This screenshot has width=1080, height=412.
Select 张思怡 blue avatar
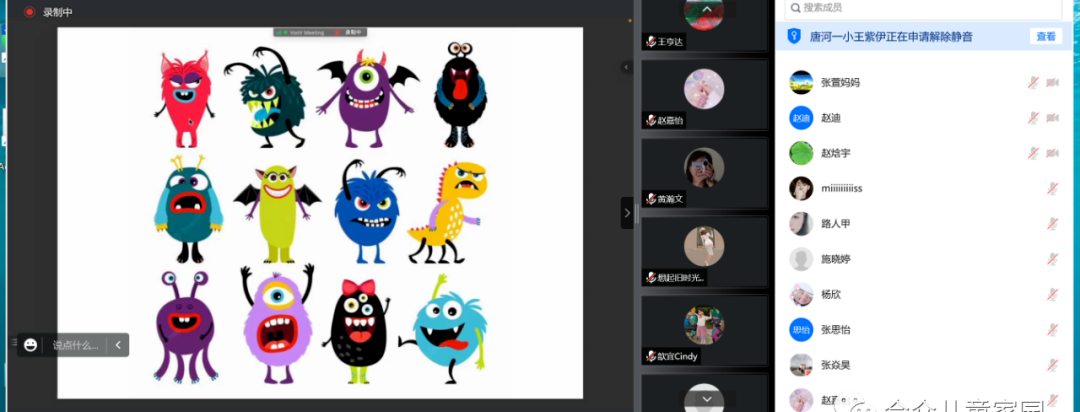tap(801, 329)
